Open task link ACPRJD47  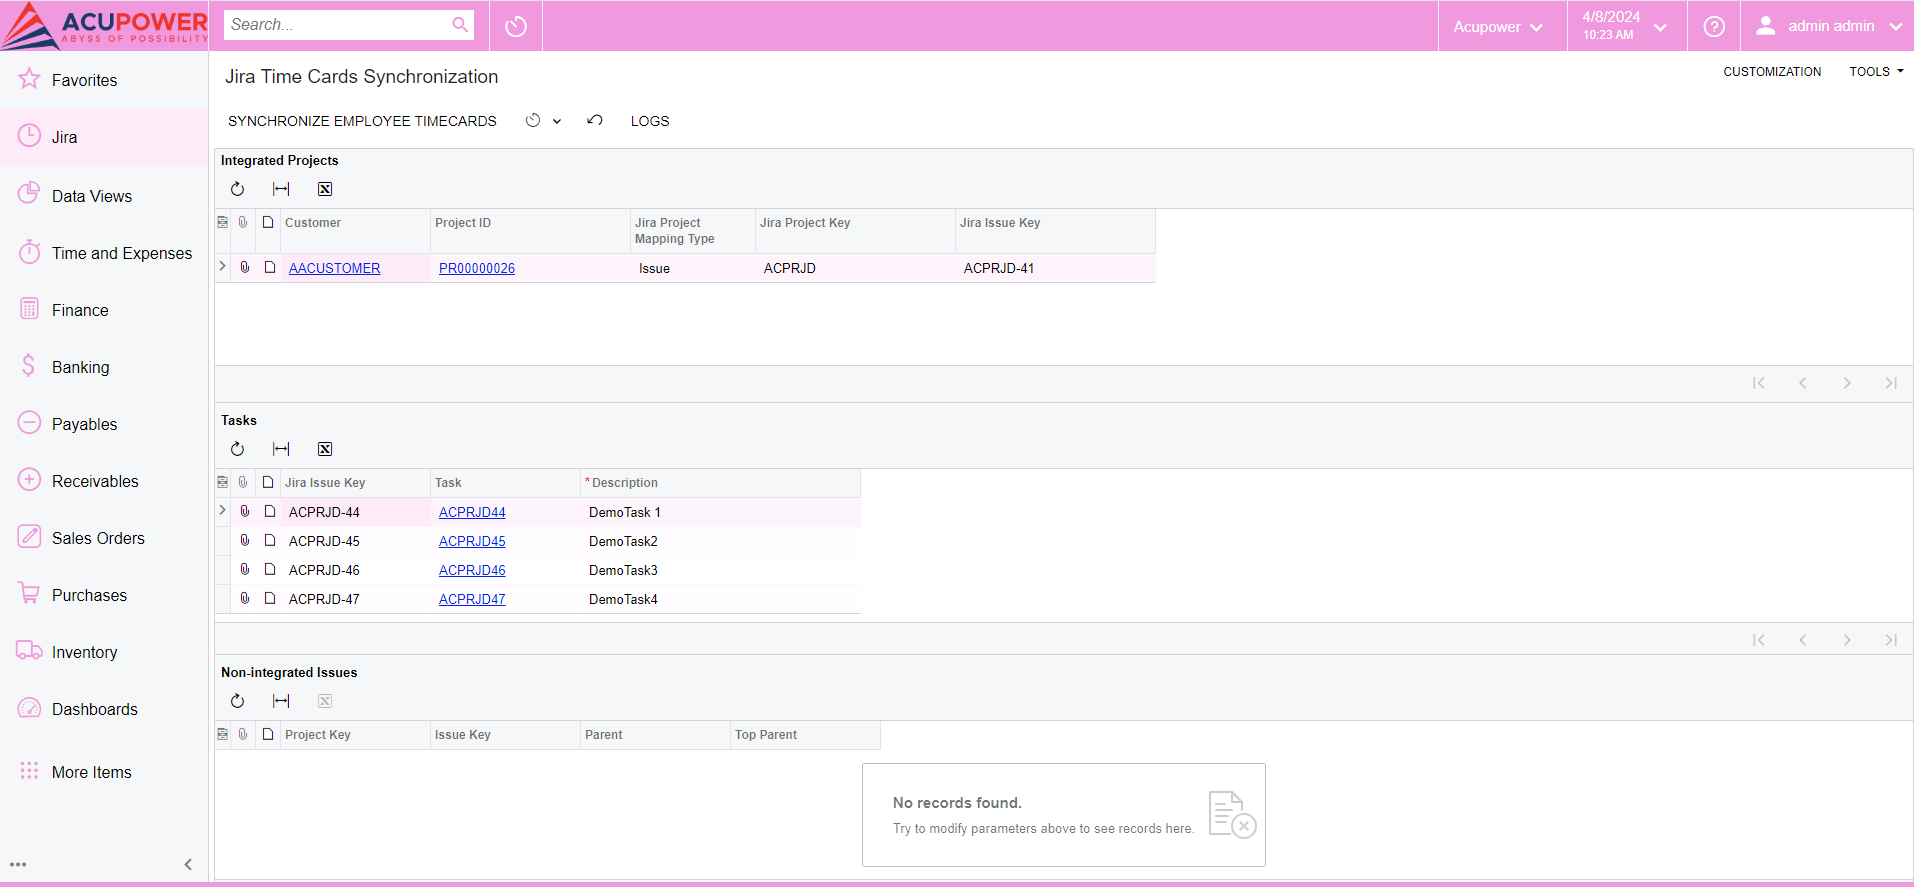click(472, 599)
